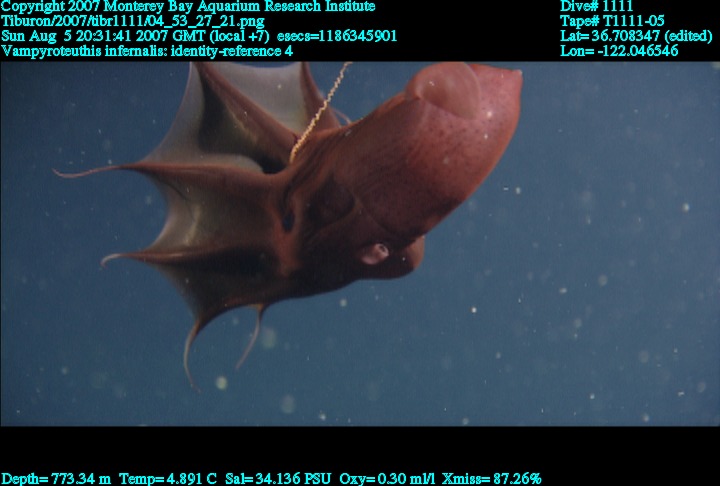Select the esecs=1186345901 value
Image resolution: width=720 pixels, height=486 pixels.
[x=340, y=36]
